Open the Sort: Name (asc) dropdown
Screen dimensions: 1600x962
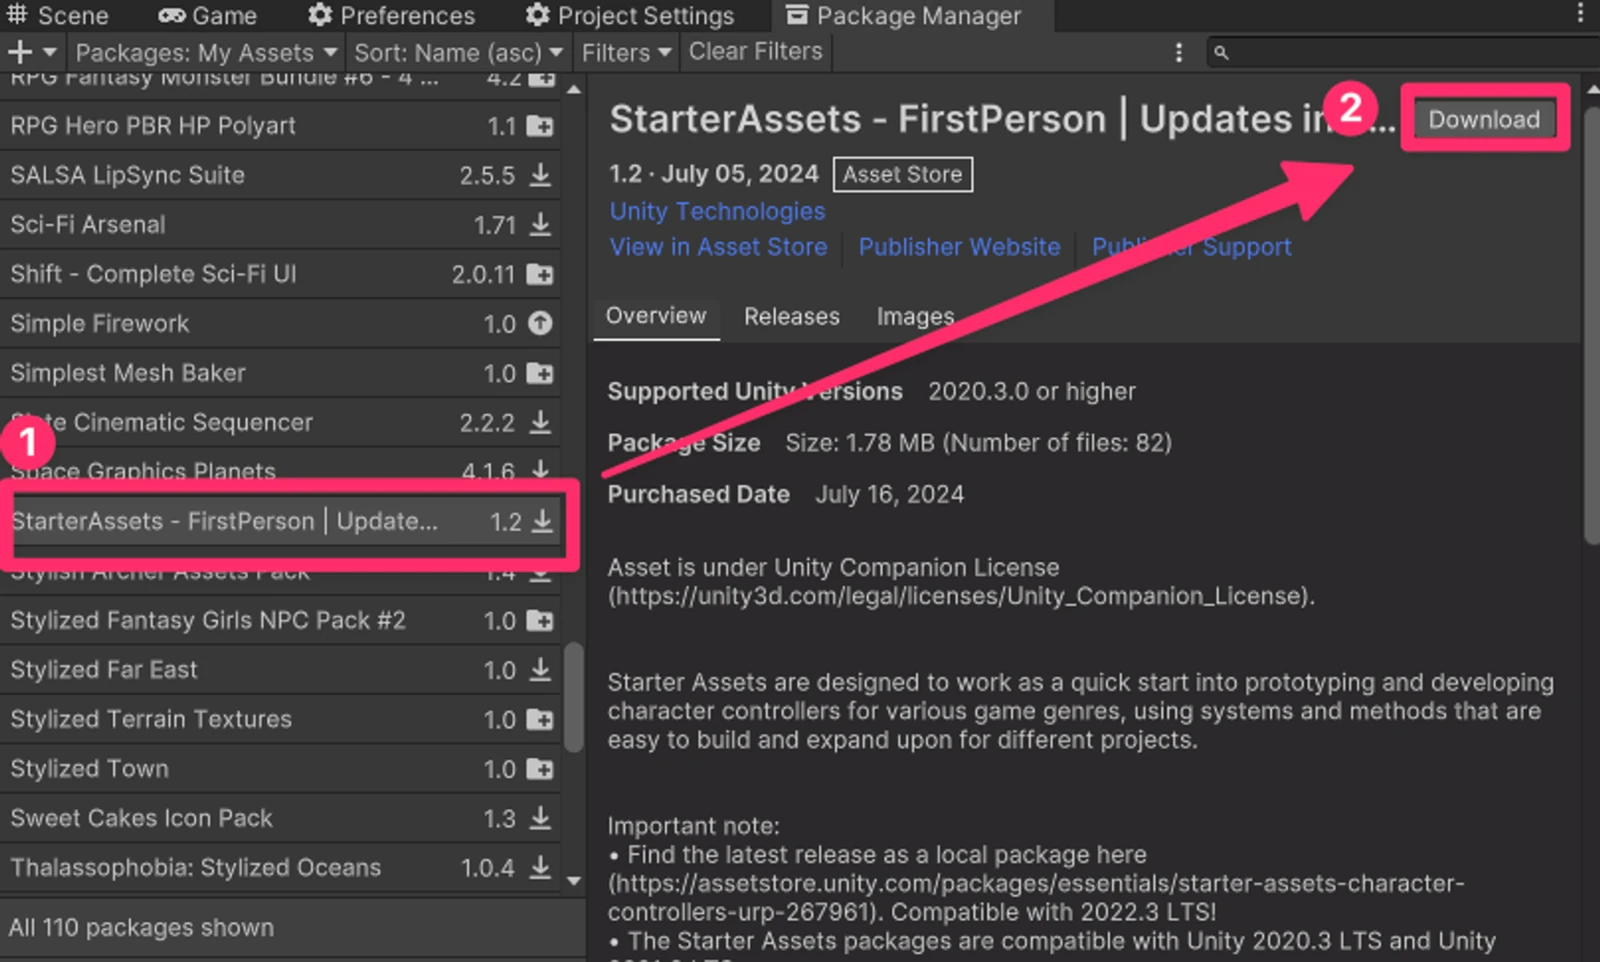[458, 52]
